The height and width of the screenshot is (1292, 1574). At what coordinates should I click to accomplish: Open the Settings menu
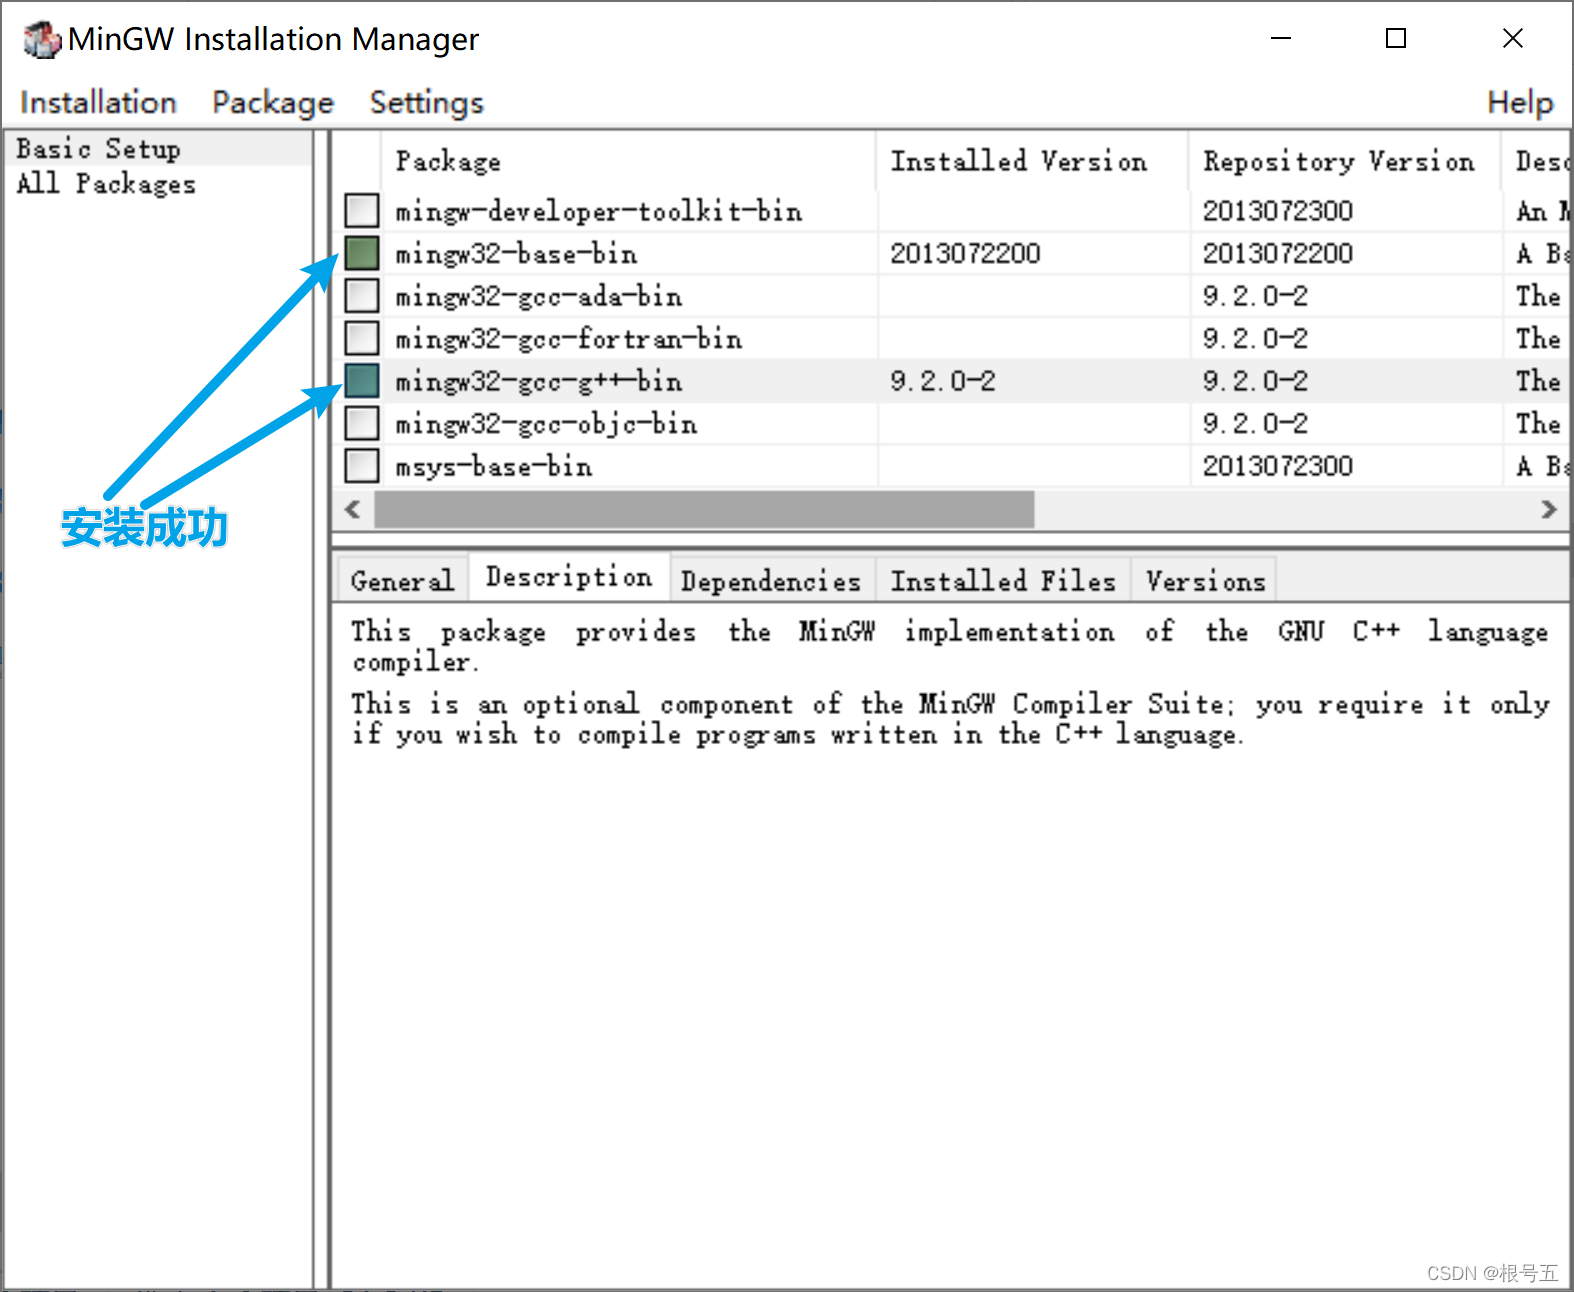pos(426,102)
